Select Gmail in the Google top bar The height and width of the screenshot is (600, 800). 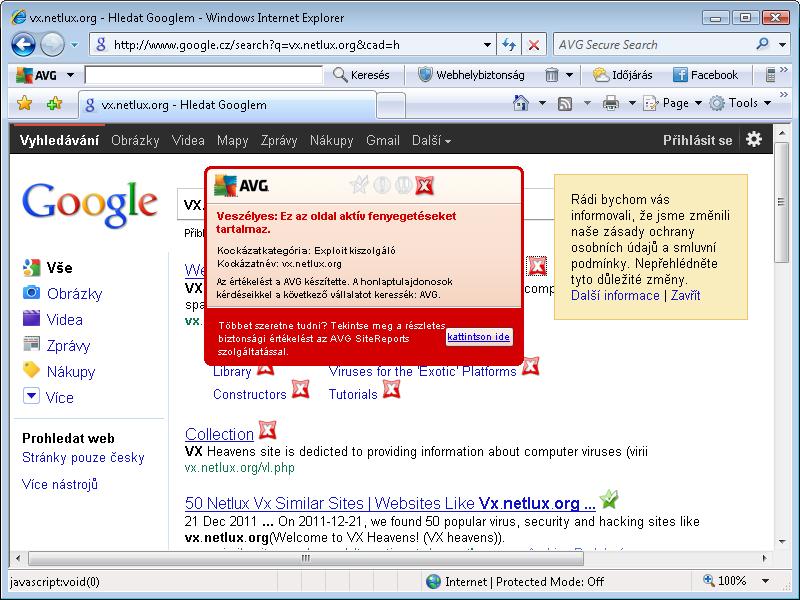click(383, 140)
